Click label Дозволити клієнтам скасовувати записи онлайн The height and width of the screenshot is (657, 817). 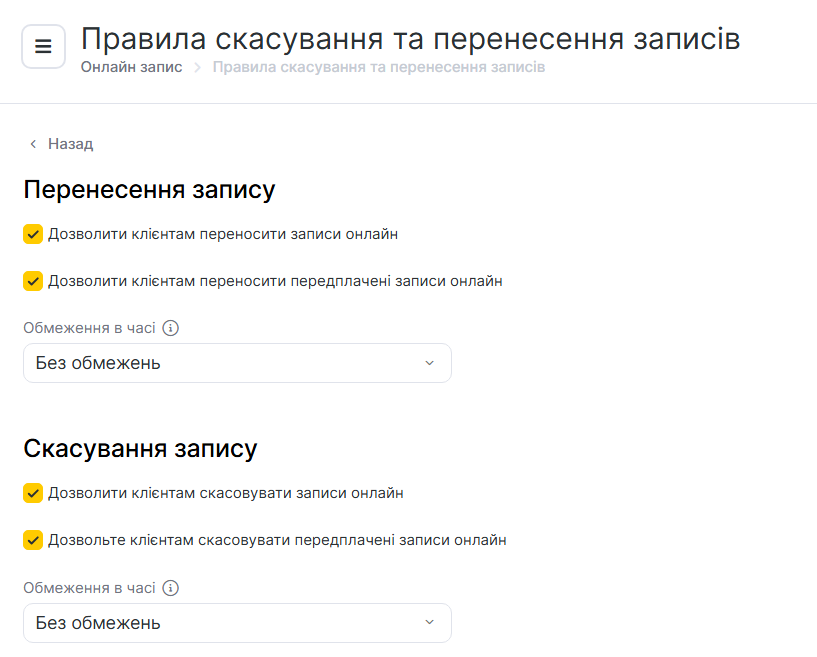pyautogui.click(x=226, y=493)
